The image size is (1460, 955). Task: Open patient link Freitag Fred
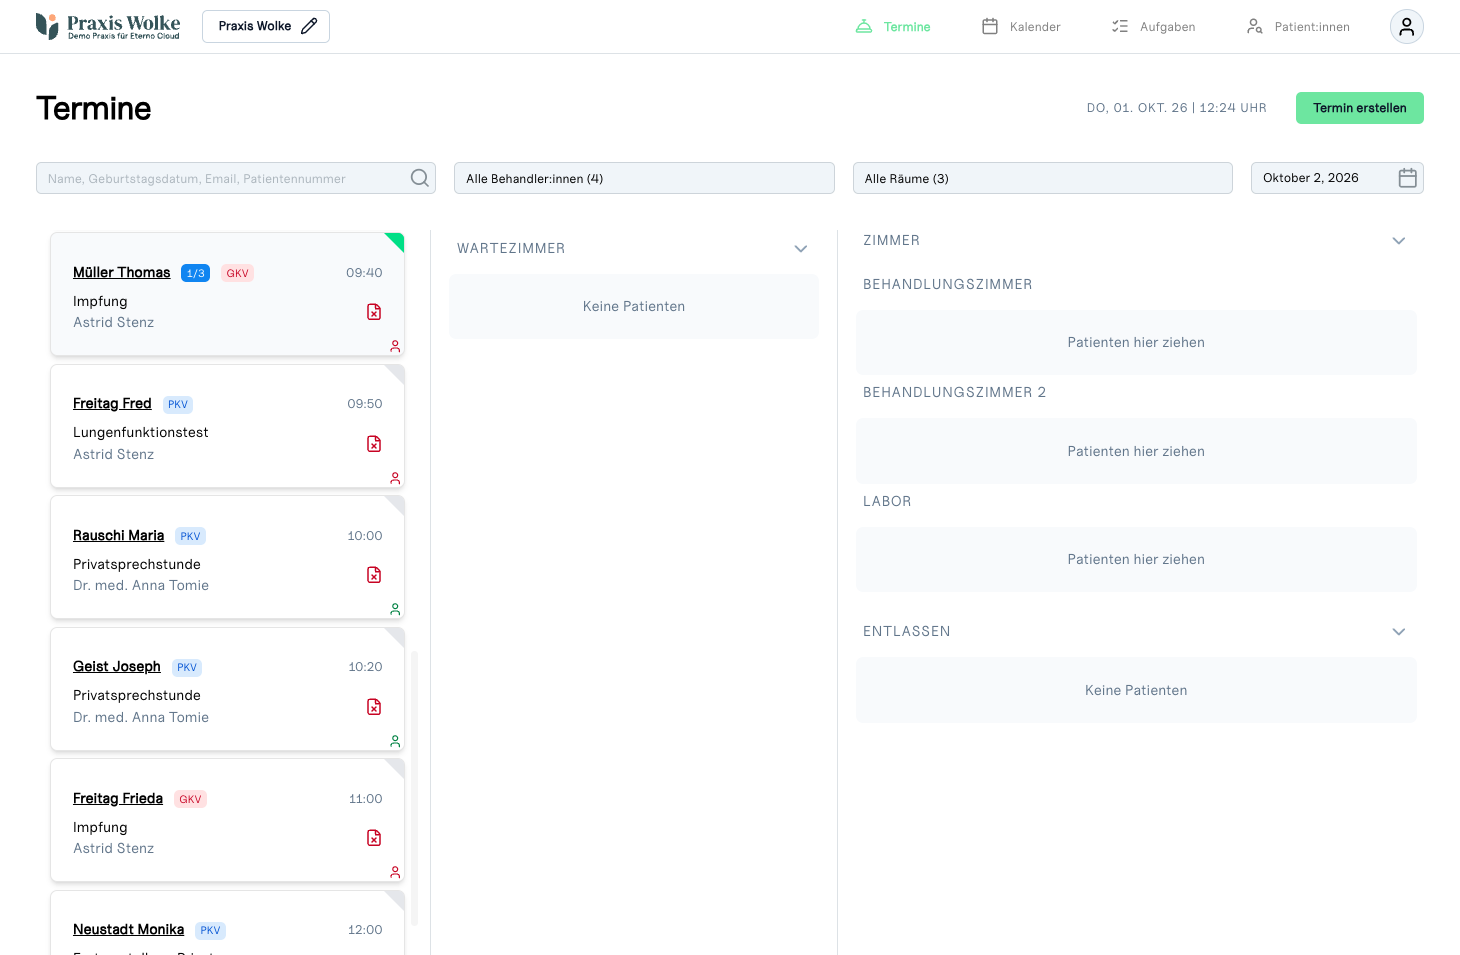click(x=112, y=404)
